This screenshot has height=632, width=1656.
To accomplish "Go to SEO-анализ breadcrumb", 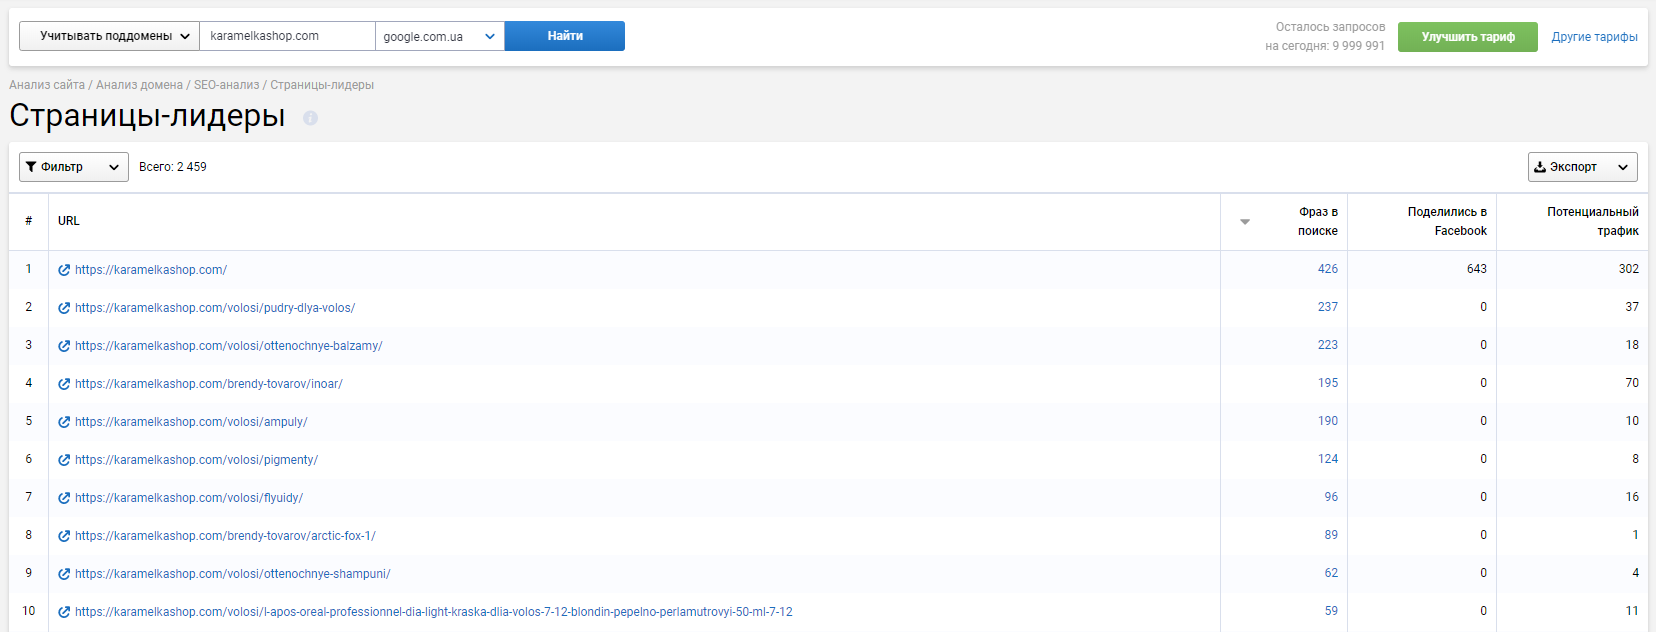I will 226,85.
